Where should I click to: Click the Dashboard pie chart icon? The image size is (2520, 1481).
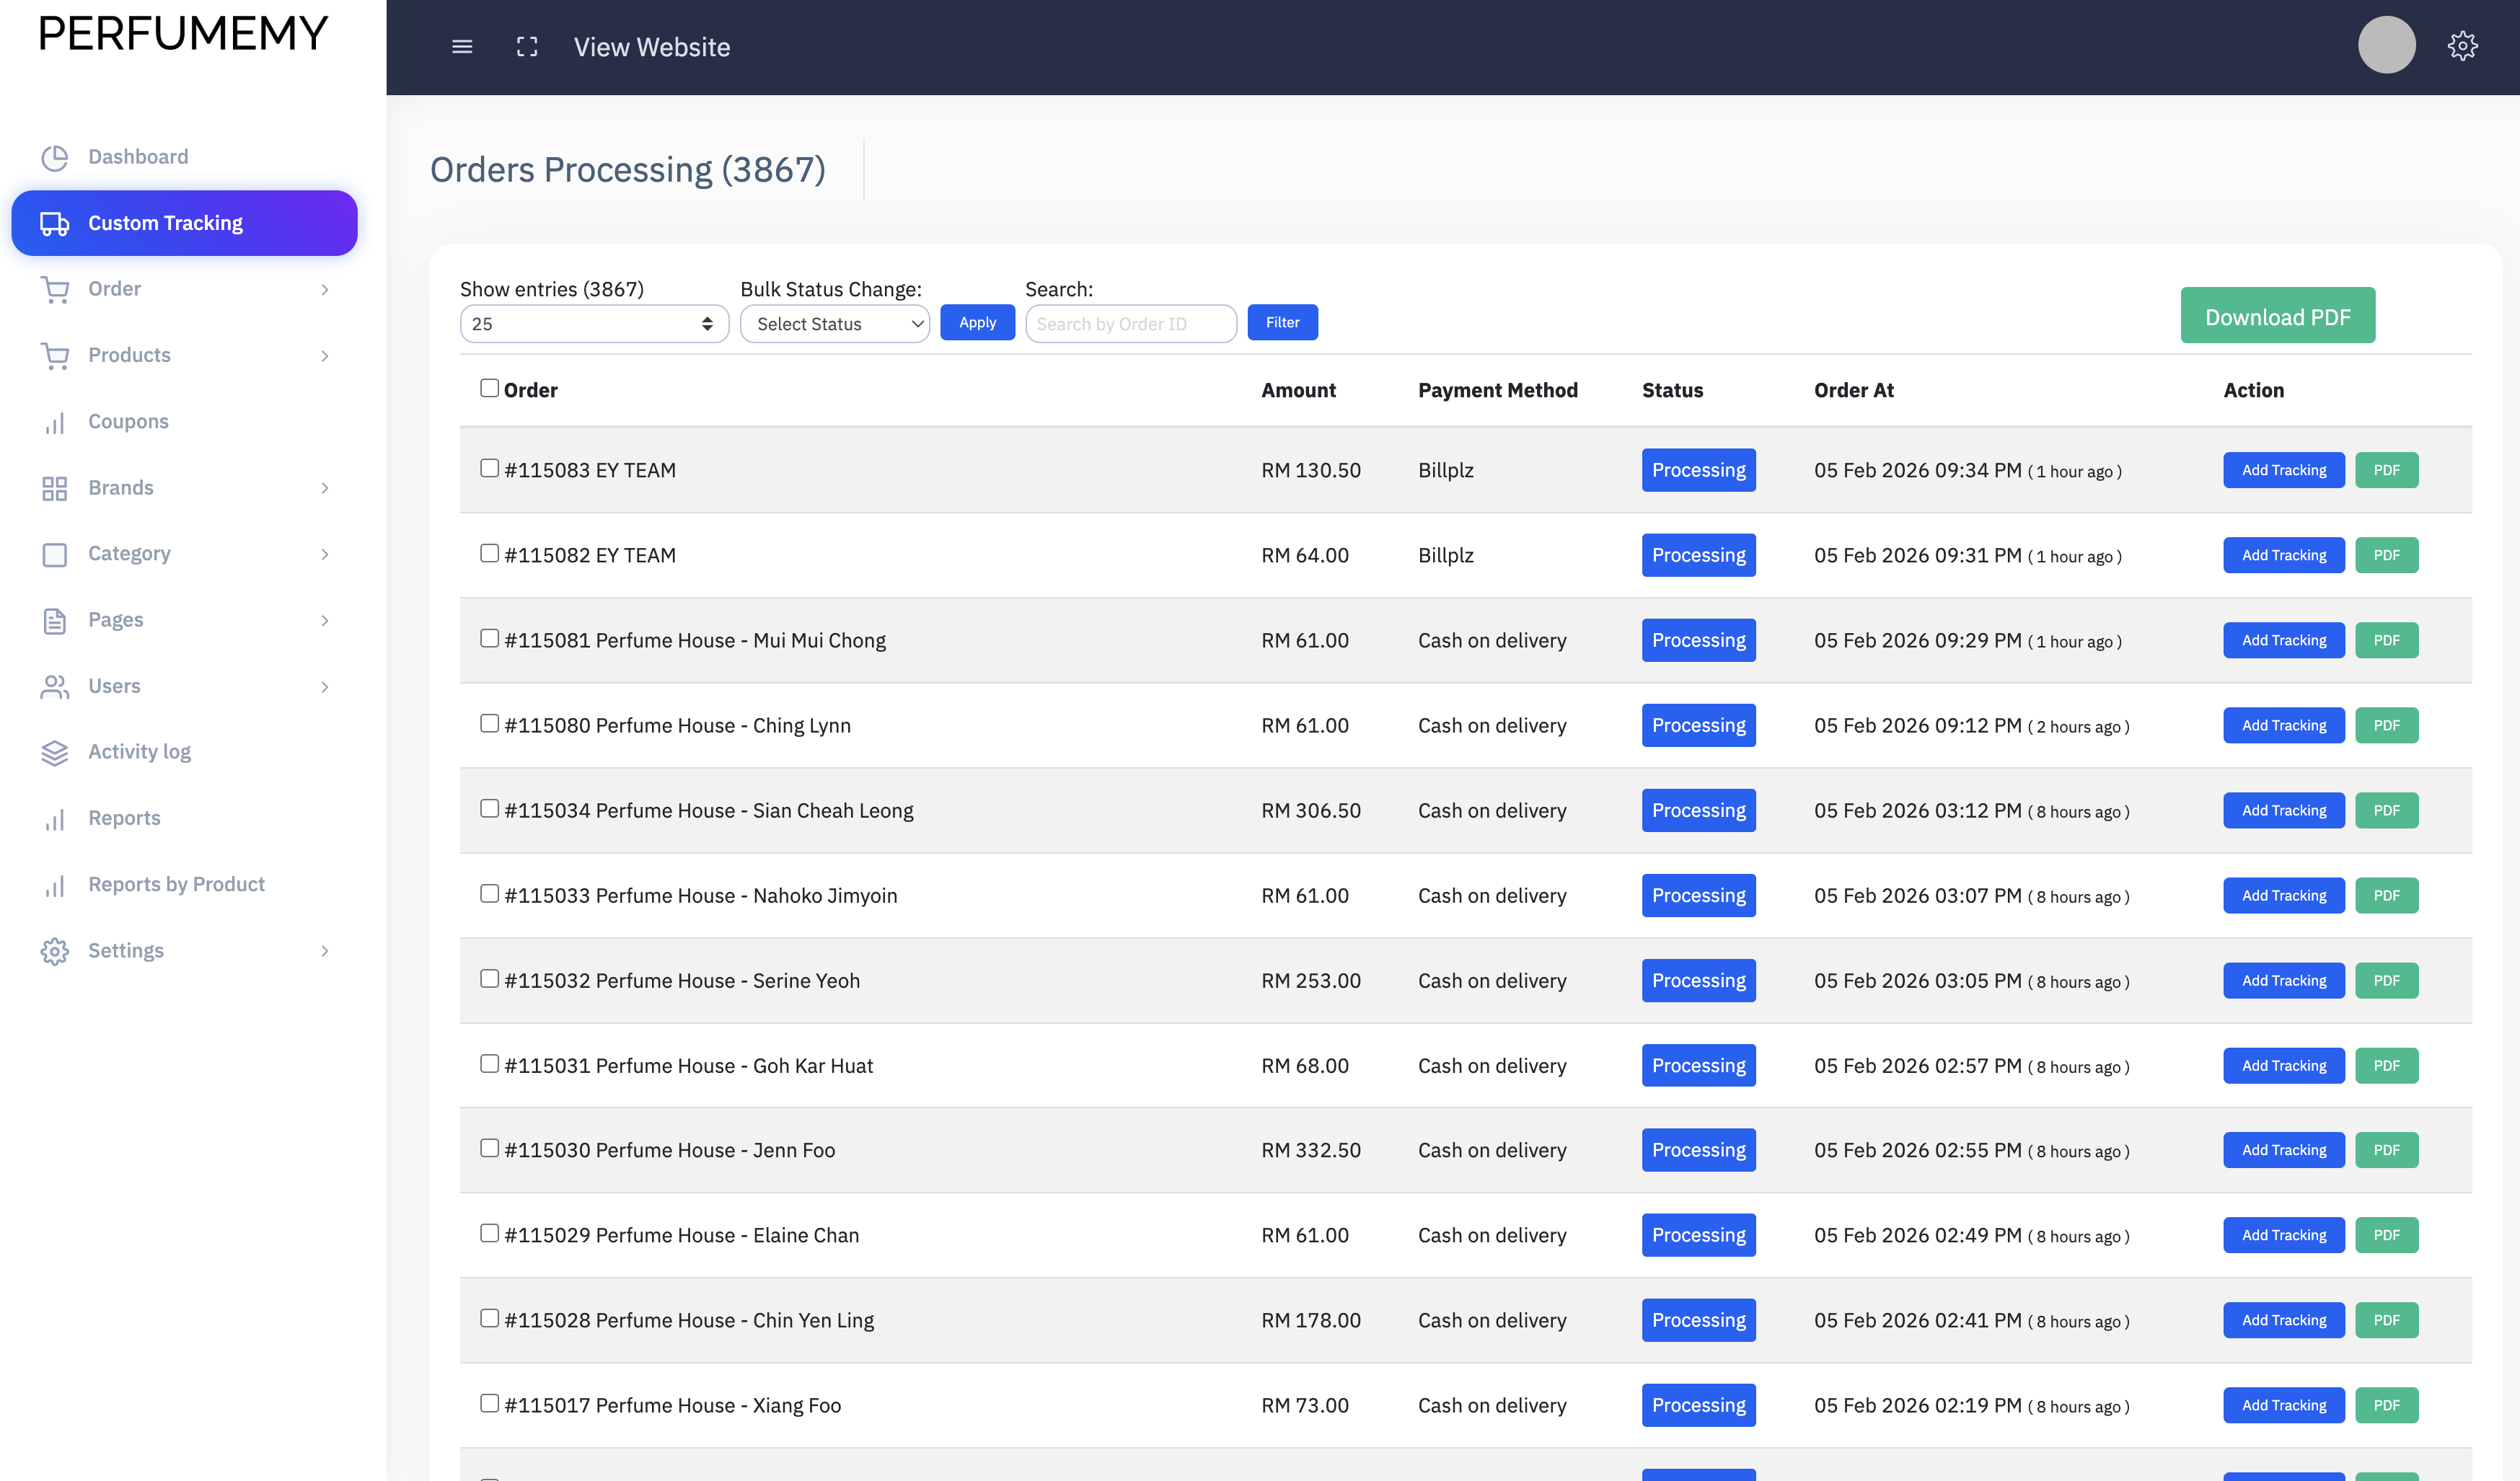[x=55, y=157]
